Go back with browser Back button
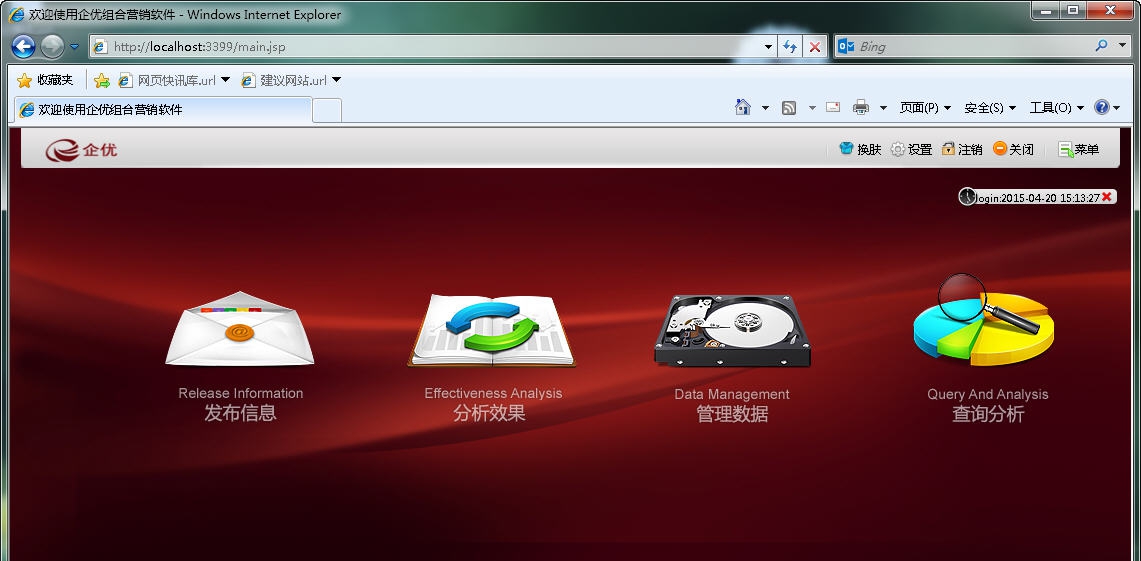 [x=23, y=47]
